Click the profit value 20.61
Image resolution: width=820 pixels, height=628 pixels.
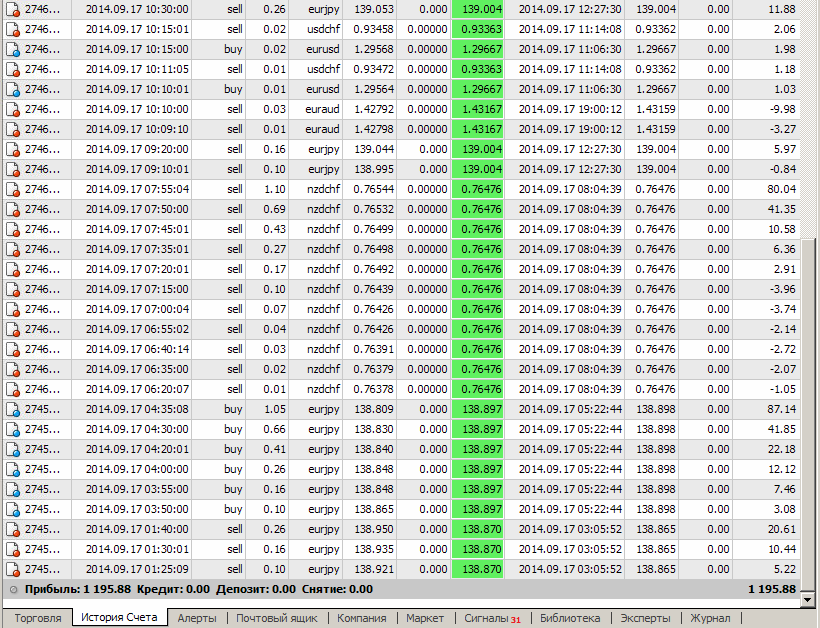point(781,530)
